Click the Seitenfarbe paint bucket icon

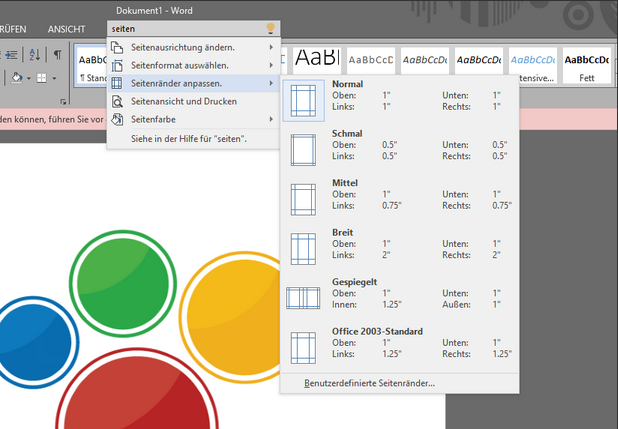117,119
